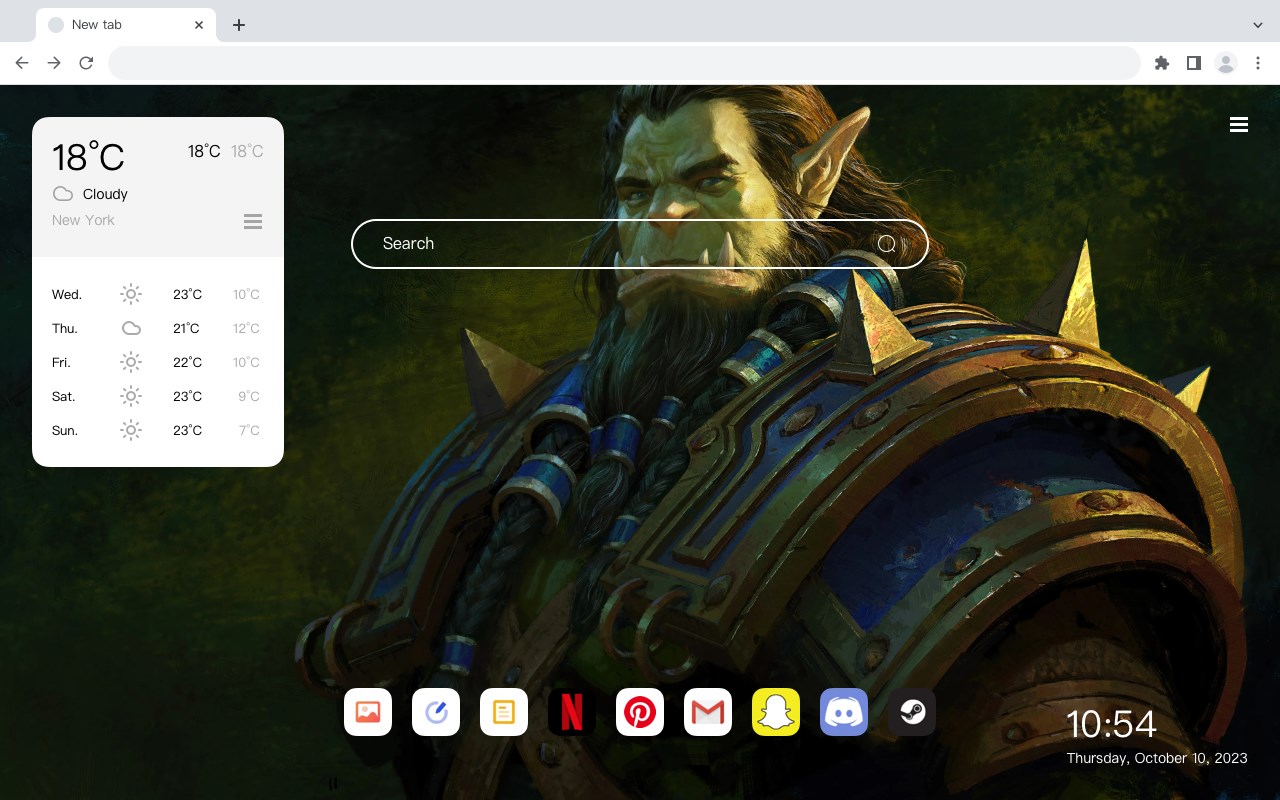Launch the Netflix shortcut
This screenshot has width=1280, height=800.
572,712
